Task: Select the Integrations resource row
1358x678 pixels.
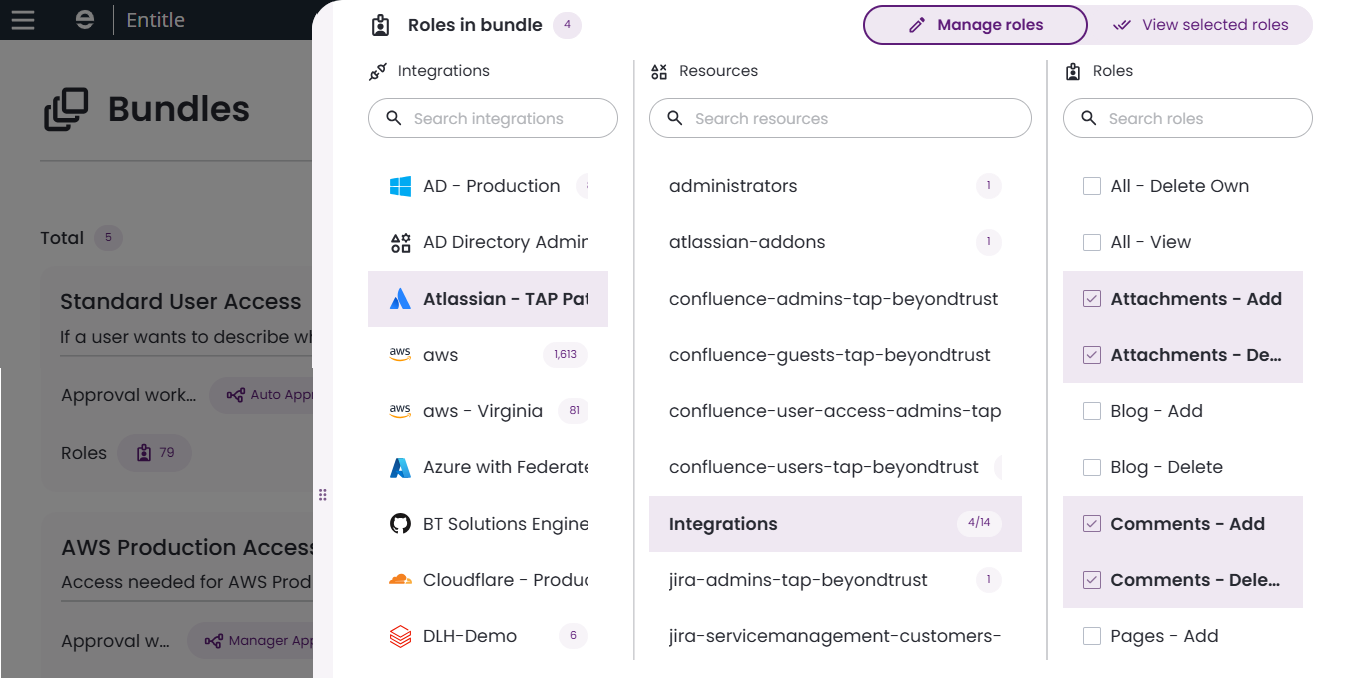Action: click(835, 523)
